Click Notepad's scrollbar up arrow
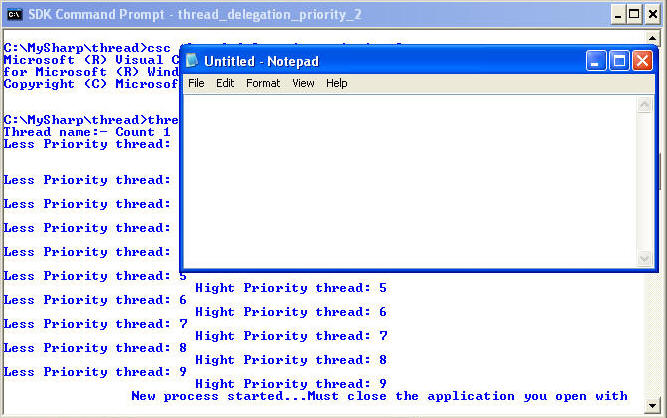Viewport: 667px width, 418px height. (x=645, y=104)
